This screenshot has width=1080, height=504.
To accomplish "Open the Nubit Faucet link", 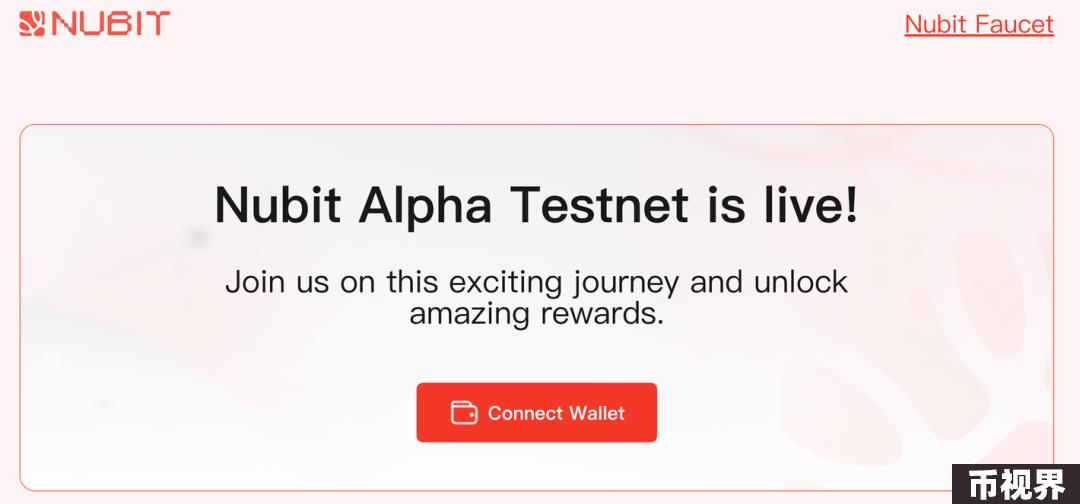I will click(979, 24).
